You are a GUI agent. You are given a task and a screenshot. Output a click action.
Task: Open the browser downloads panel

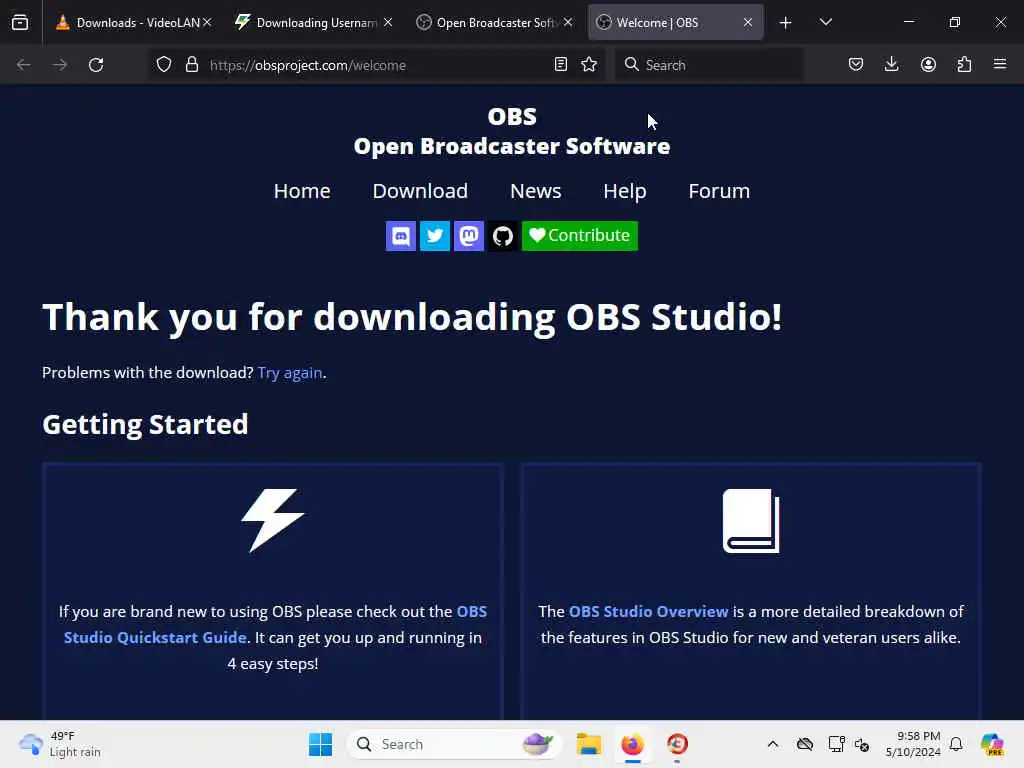coord(891,65)
